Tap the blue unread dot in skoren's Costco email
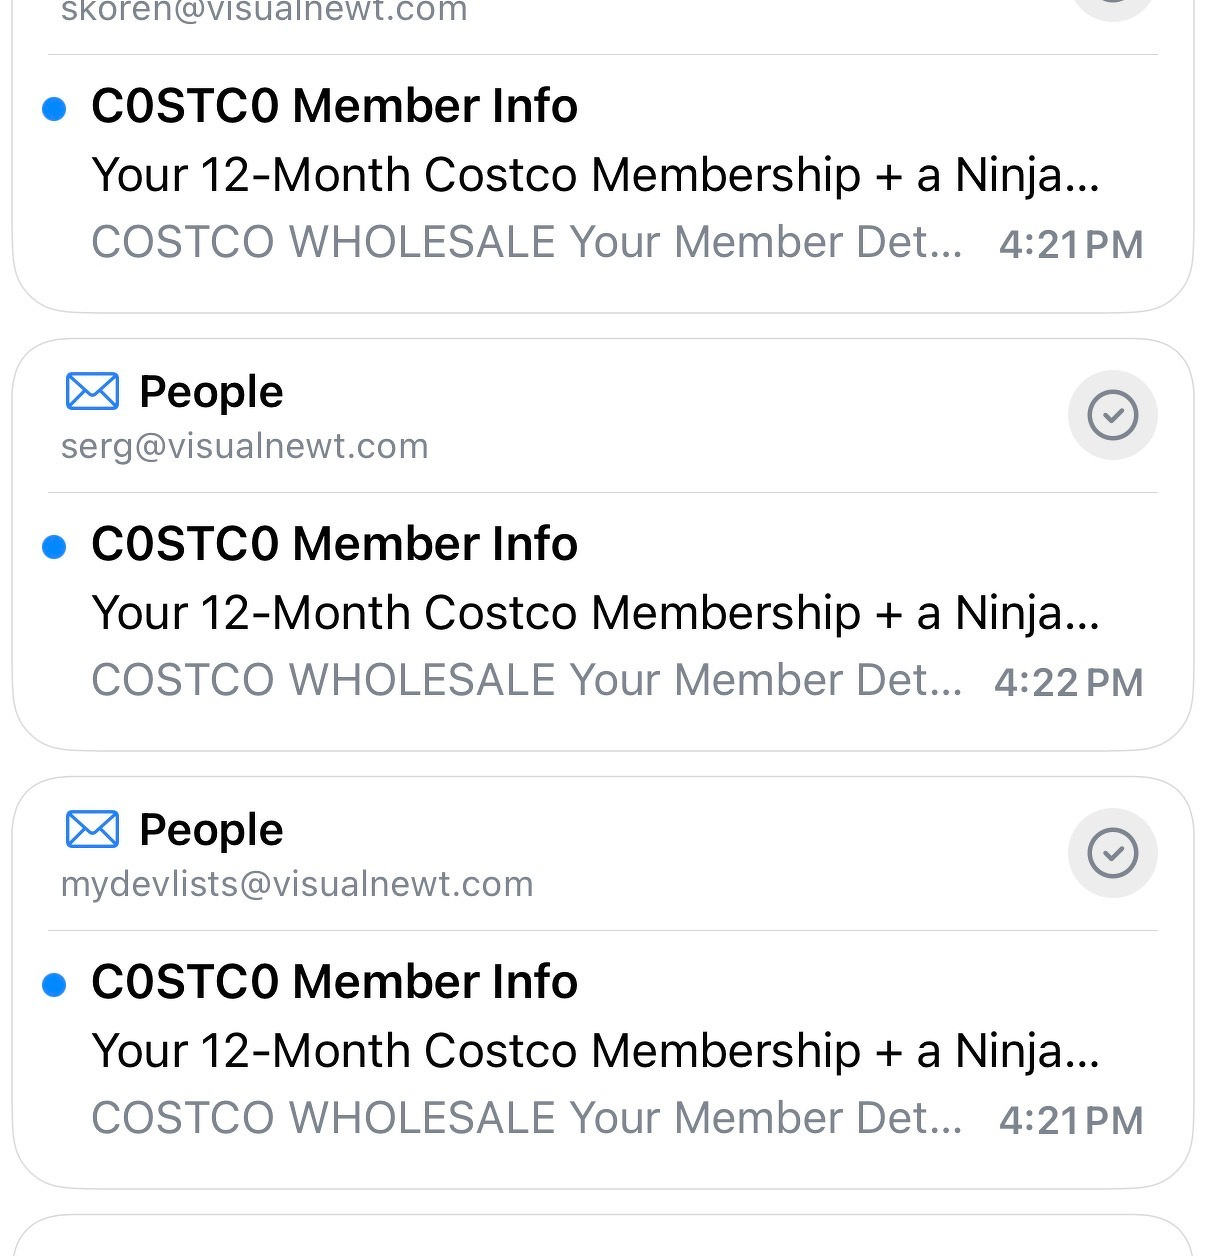1206x1256 pixels. coord(54,108)
